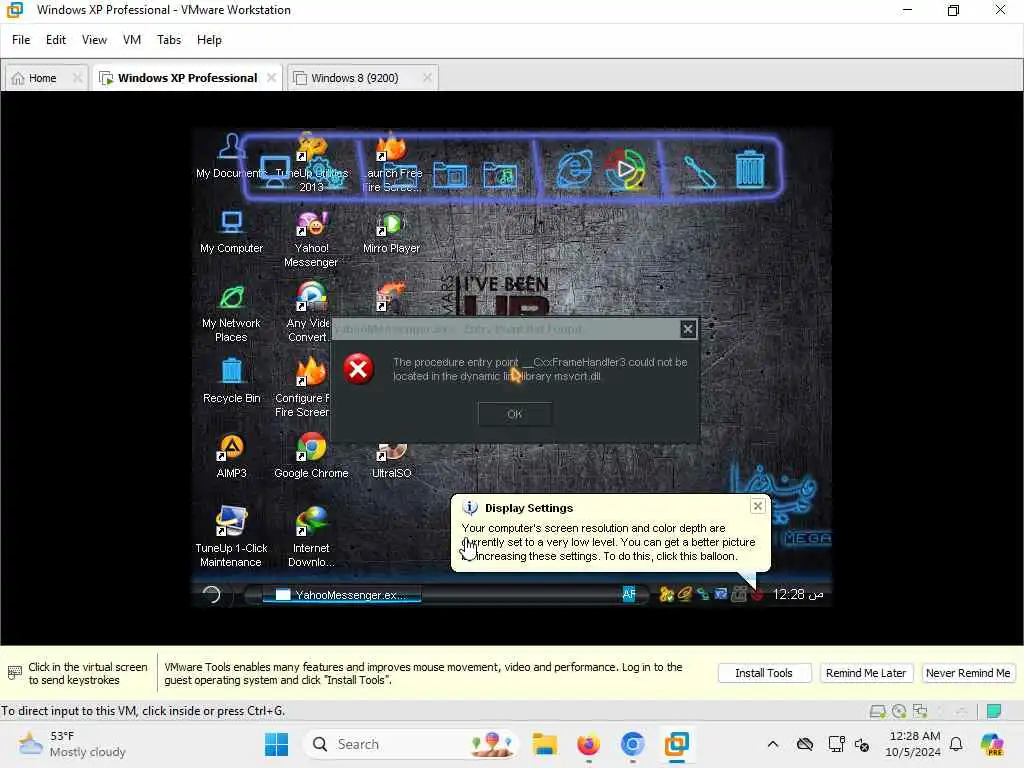Click Install Tools button
The width and height of the screenshot is (1024, 768).
pos(764,673)
